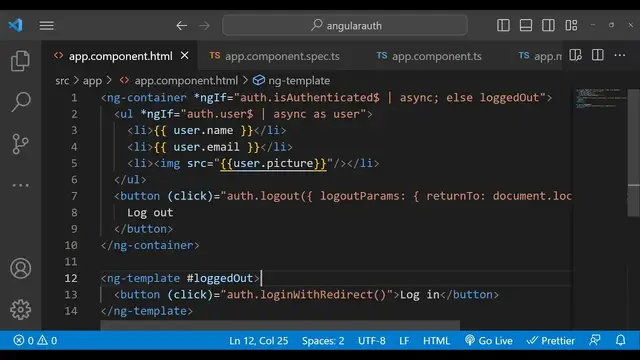Click line number 7 in the gutter

pyautogui.click(x=74, y=196)
